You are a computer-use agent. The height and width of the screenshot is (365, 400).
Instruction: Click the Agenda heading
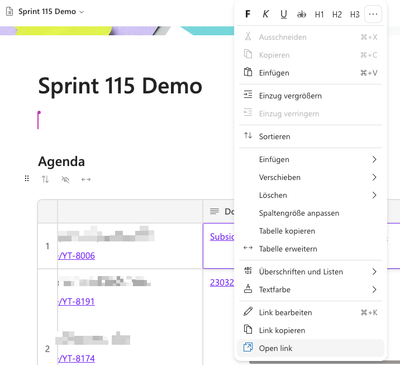[61, 161]
